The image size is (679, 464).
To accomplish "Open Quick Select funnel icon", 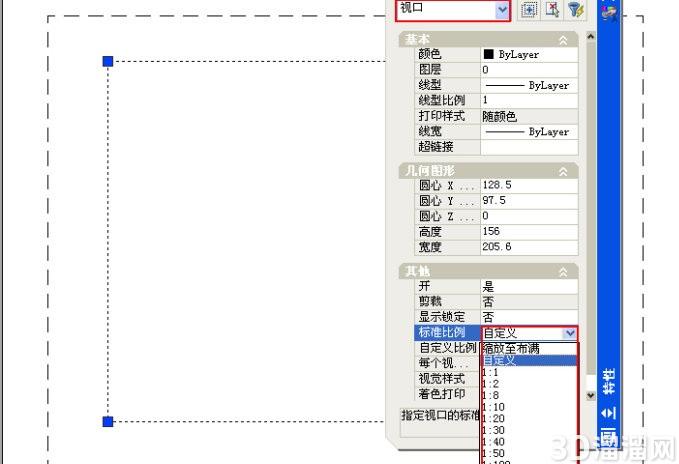I will coord(576,10).
